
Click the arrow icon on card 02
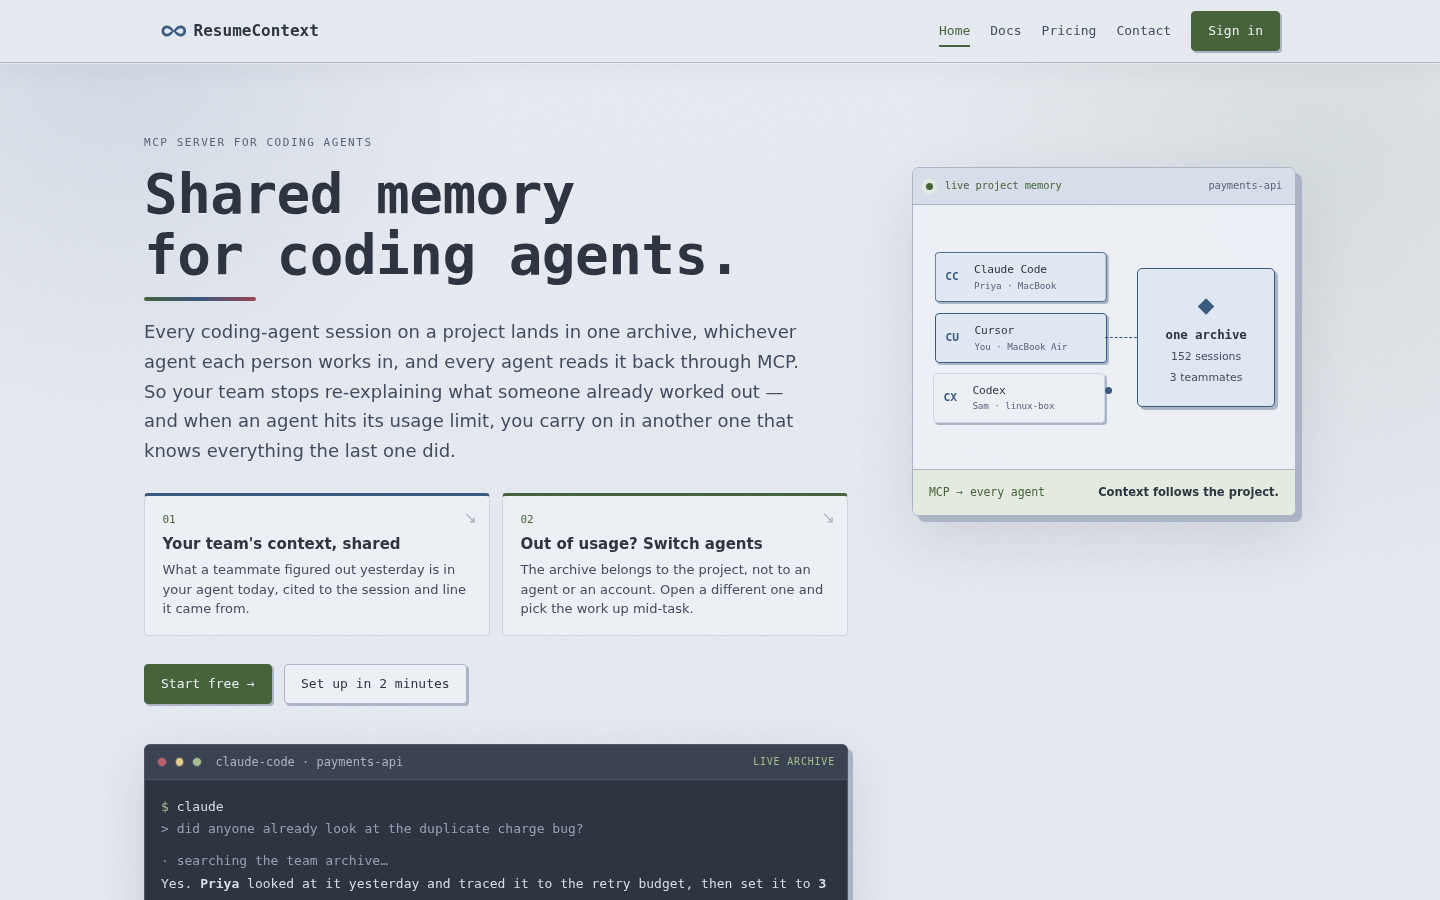coord(828,518)
